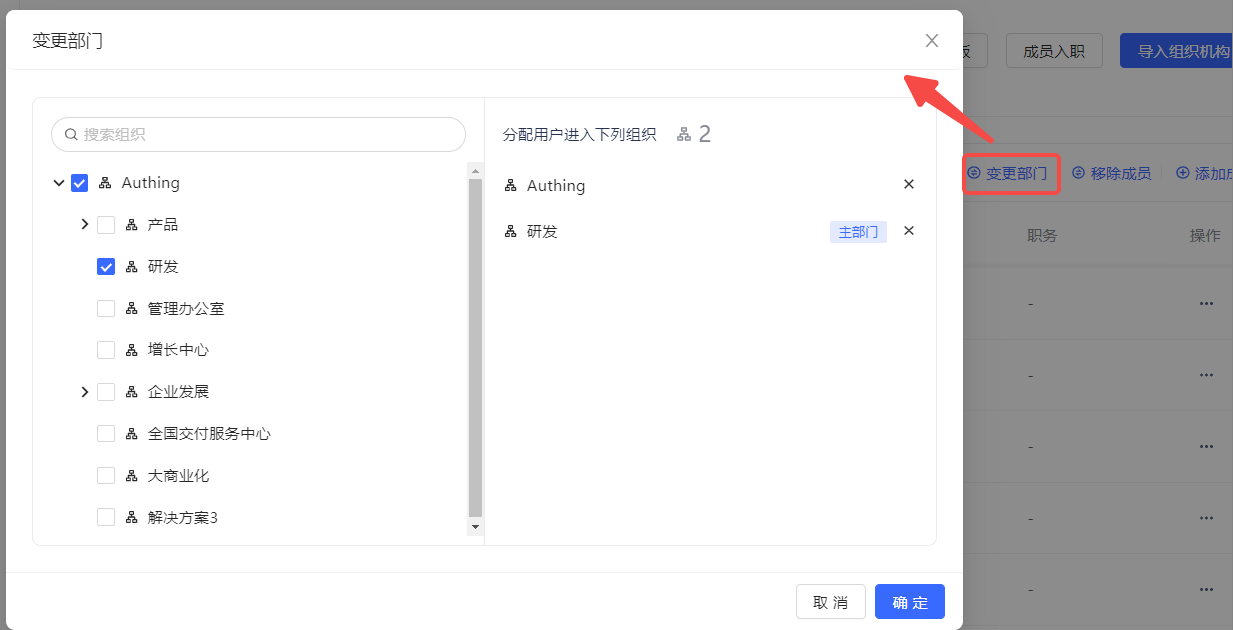Check the 管理办公室 checkbox

pyautogui.click(x=106, y=309)
